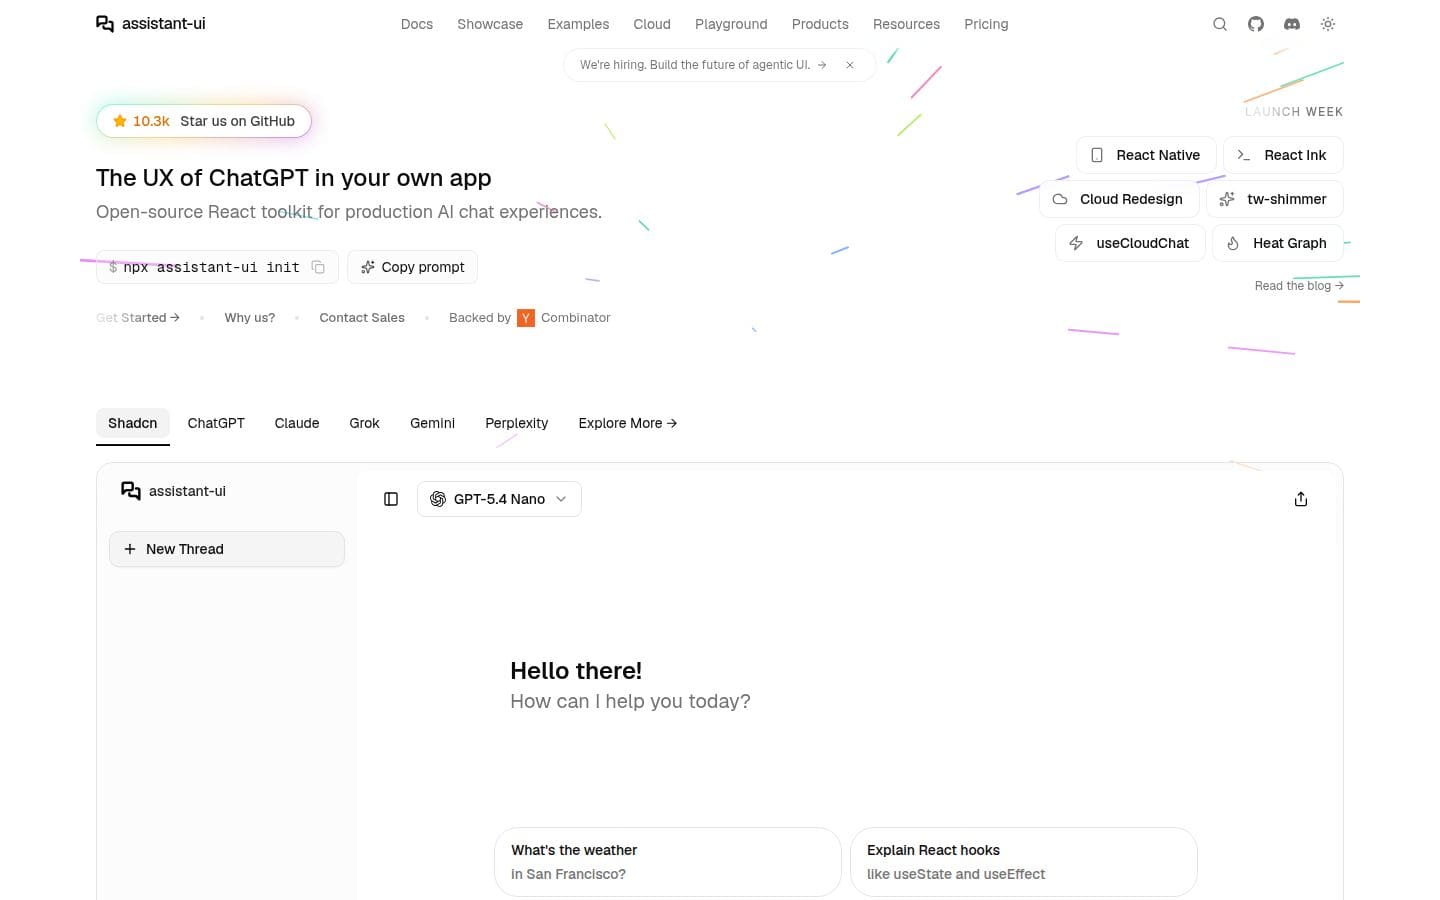Click the sparkle icon on tw-shimmer
Viewport: 1440px width, 900px height.
(1227, 199)
